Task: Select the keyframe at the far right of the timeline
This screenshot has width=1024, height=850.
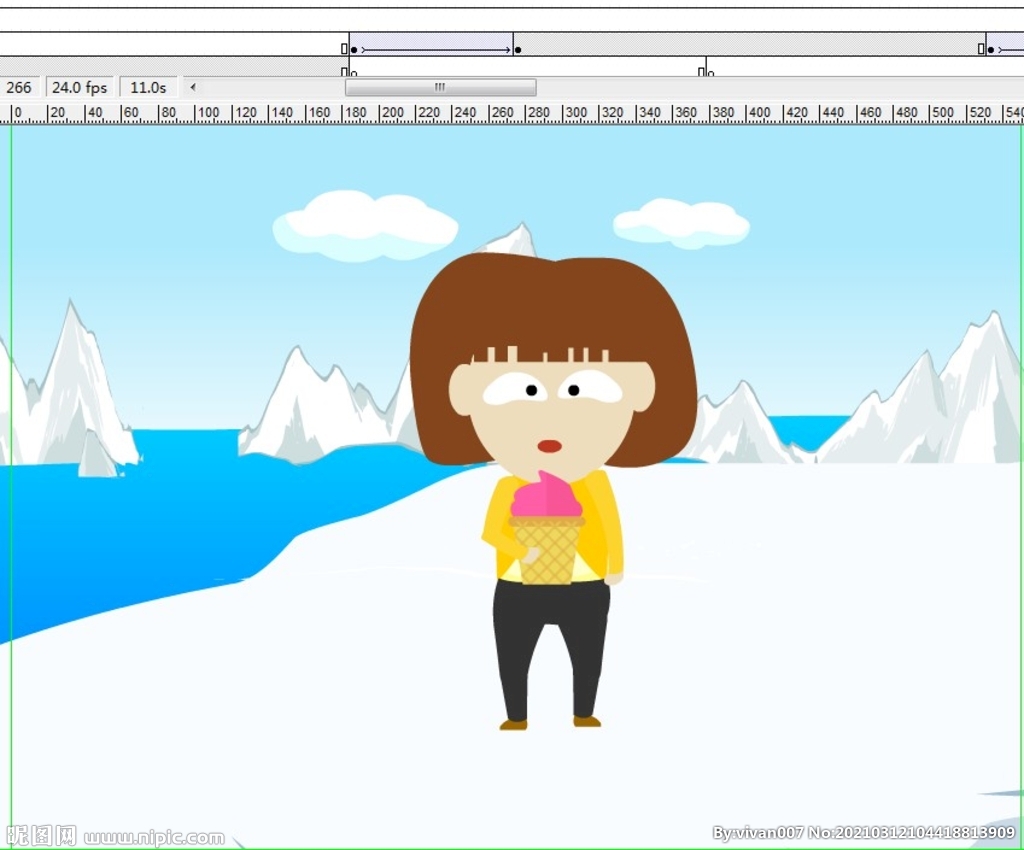Action: click(x=990, y=49)
